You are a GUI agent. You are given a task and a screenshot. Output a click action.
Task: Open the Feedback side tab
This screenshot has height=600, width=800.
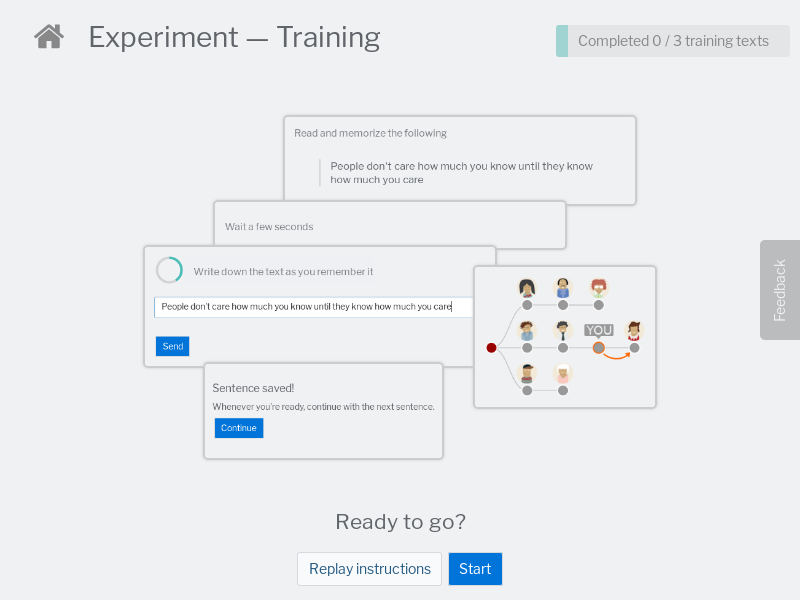[780, 290]
